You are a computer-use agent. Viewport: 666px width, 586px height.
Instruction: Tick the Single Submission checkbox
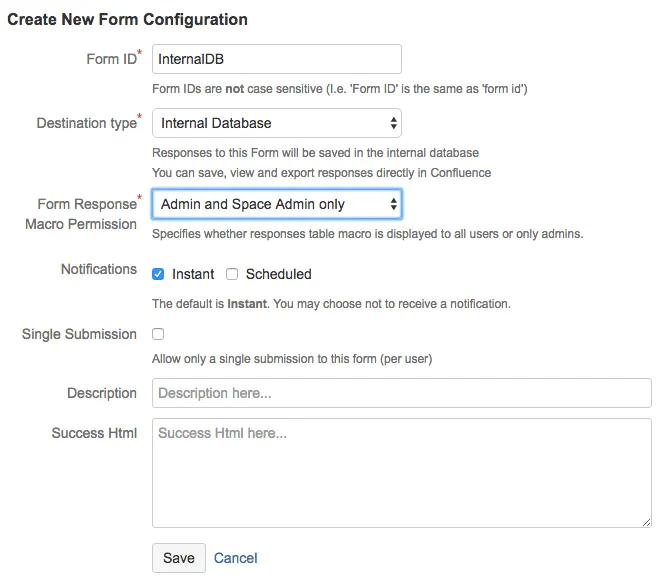click(x=158, y=334)
